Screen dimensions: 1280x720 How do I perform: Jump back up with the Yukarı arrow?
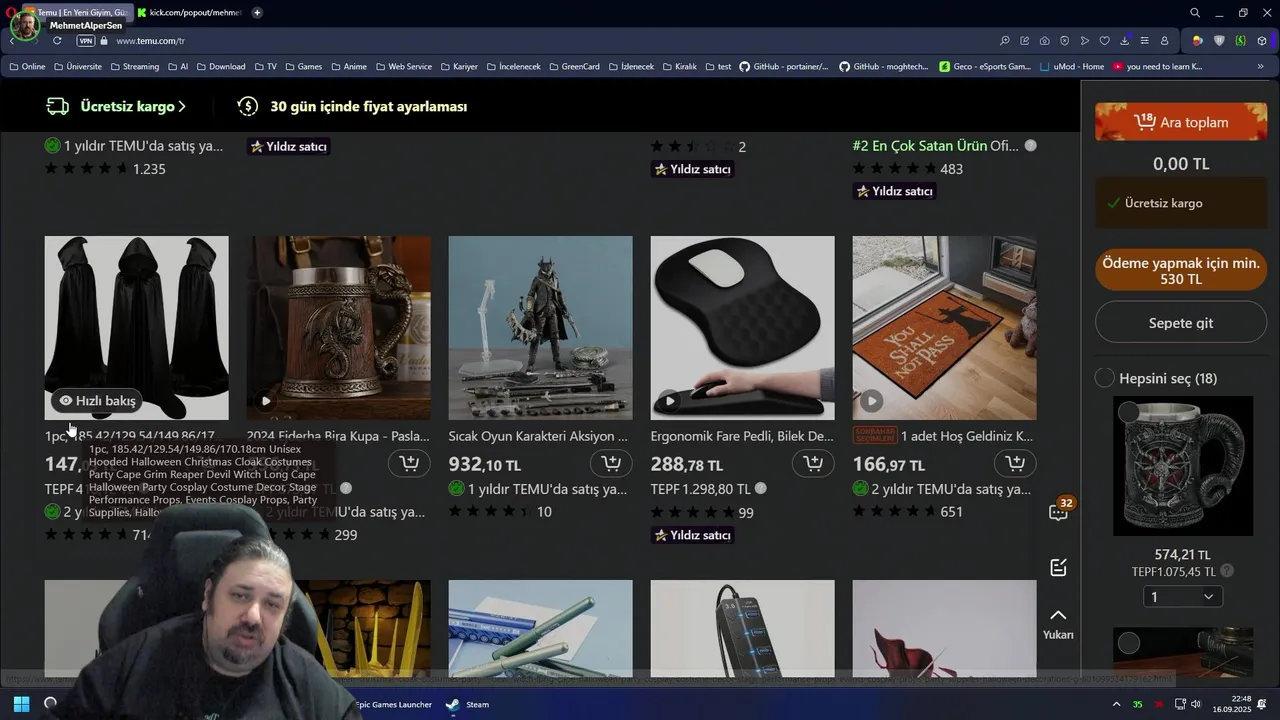pyautogui.click(x=1058, y=623)
